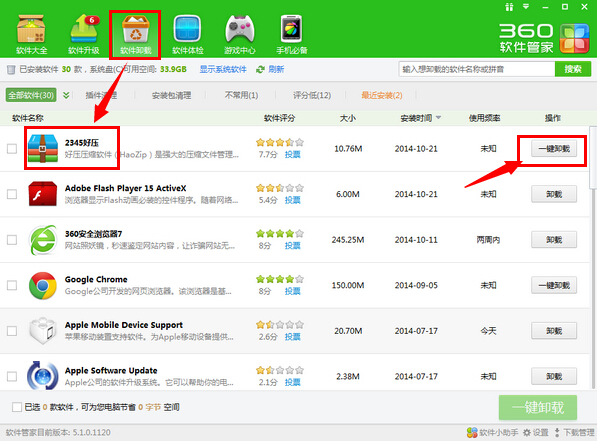Click the Apple Software Update icon
This screenshot has height=441, width=597.
[x=43, y=376]
